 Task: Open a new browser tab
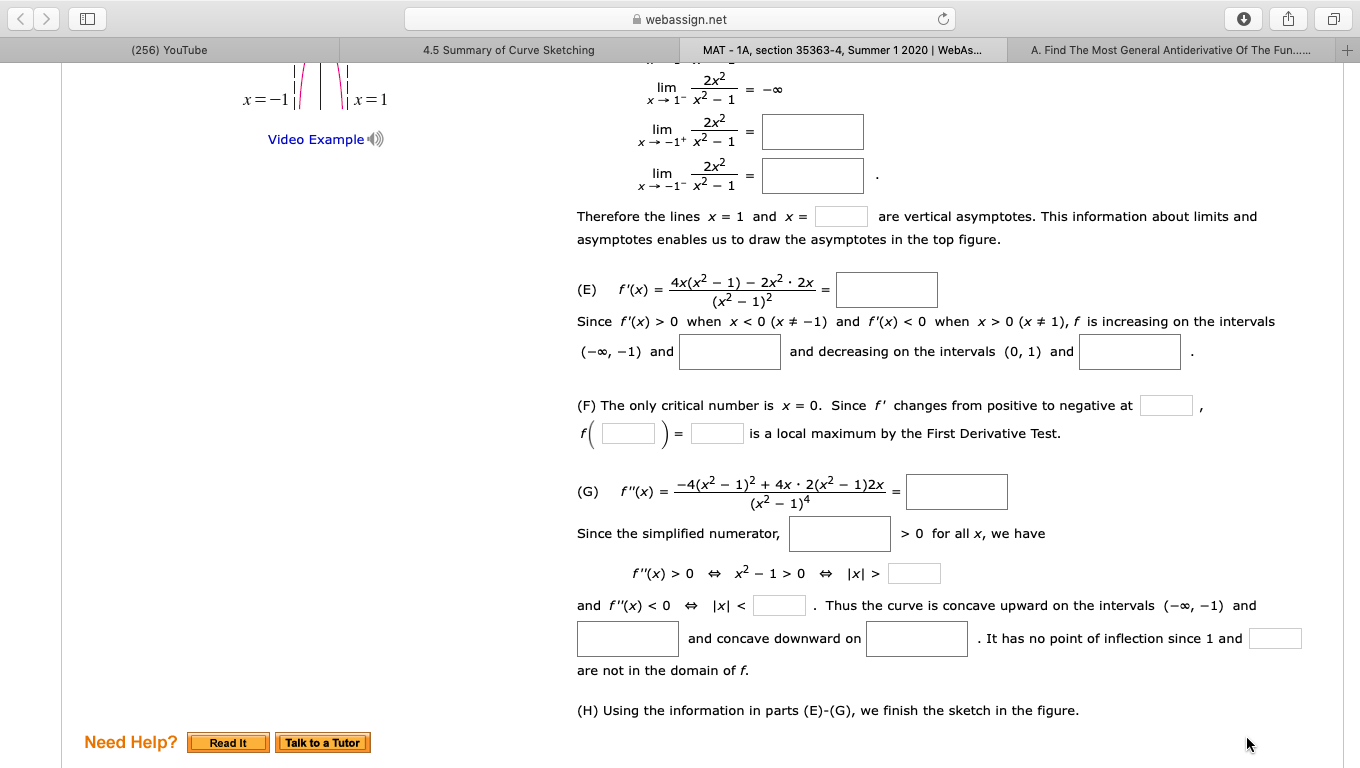1348,49
